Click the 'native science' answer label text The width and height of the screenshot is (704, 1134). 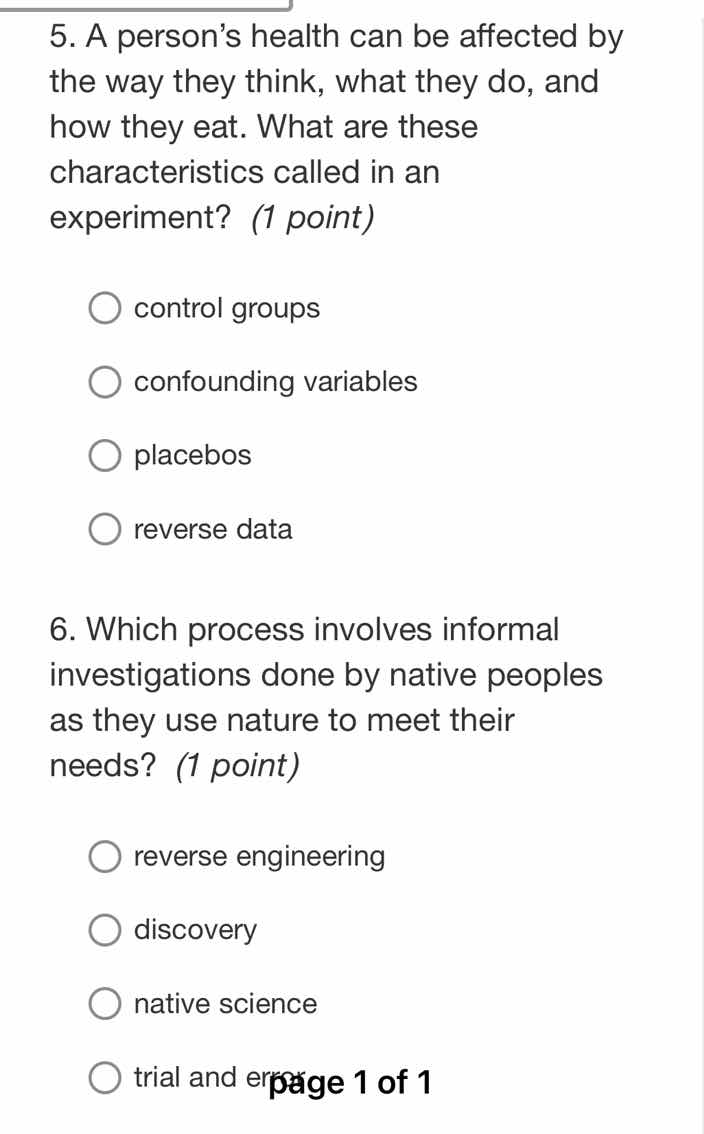226,1004
